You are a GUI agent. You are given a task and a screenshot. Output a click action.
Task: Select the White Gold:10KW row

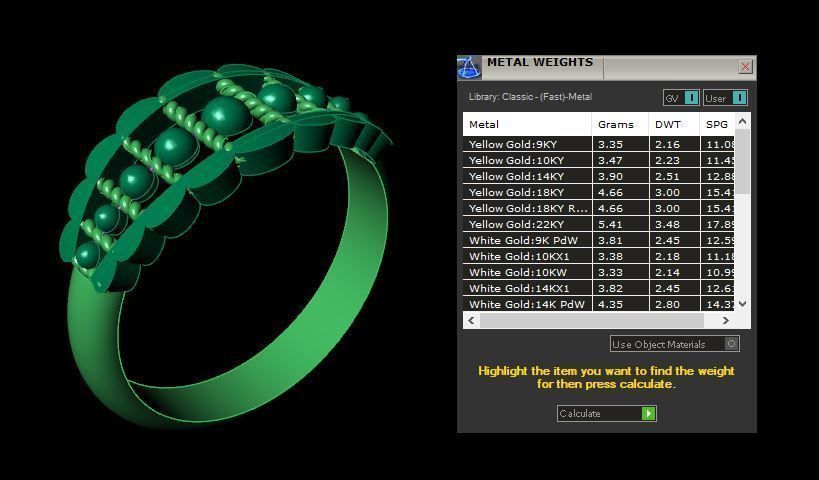(x=599, y=272)
